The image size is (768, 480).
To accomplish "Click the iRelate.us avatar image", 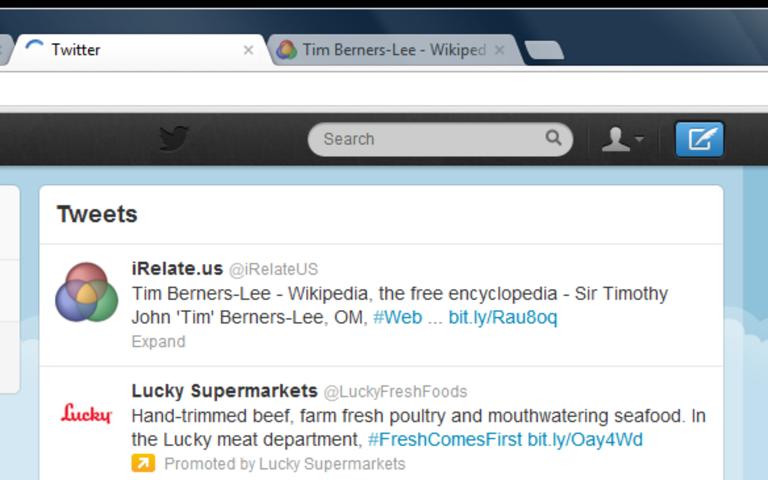I will 87,292.
